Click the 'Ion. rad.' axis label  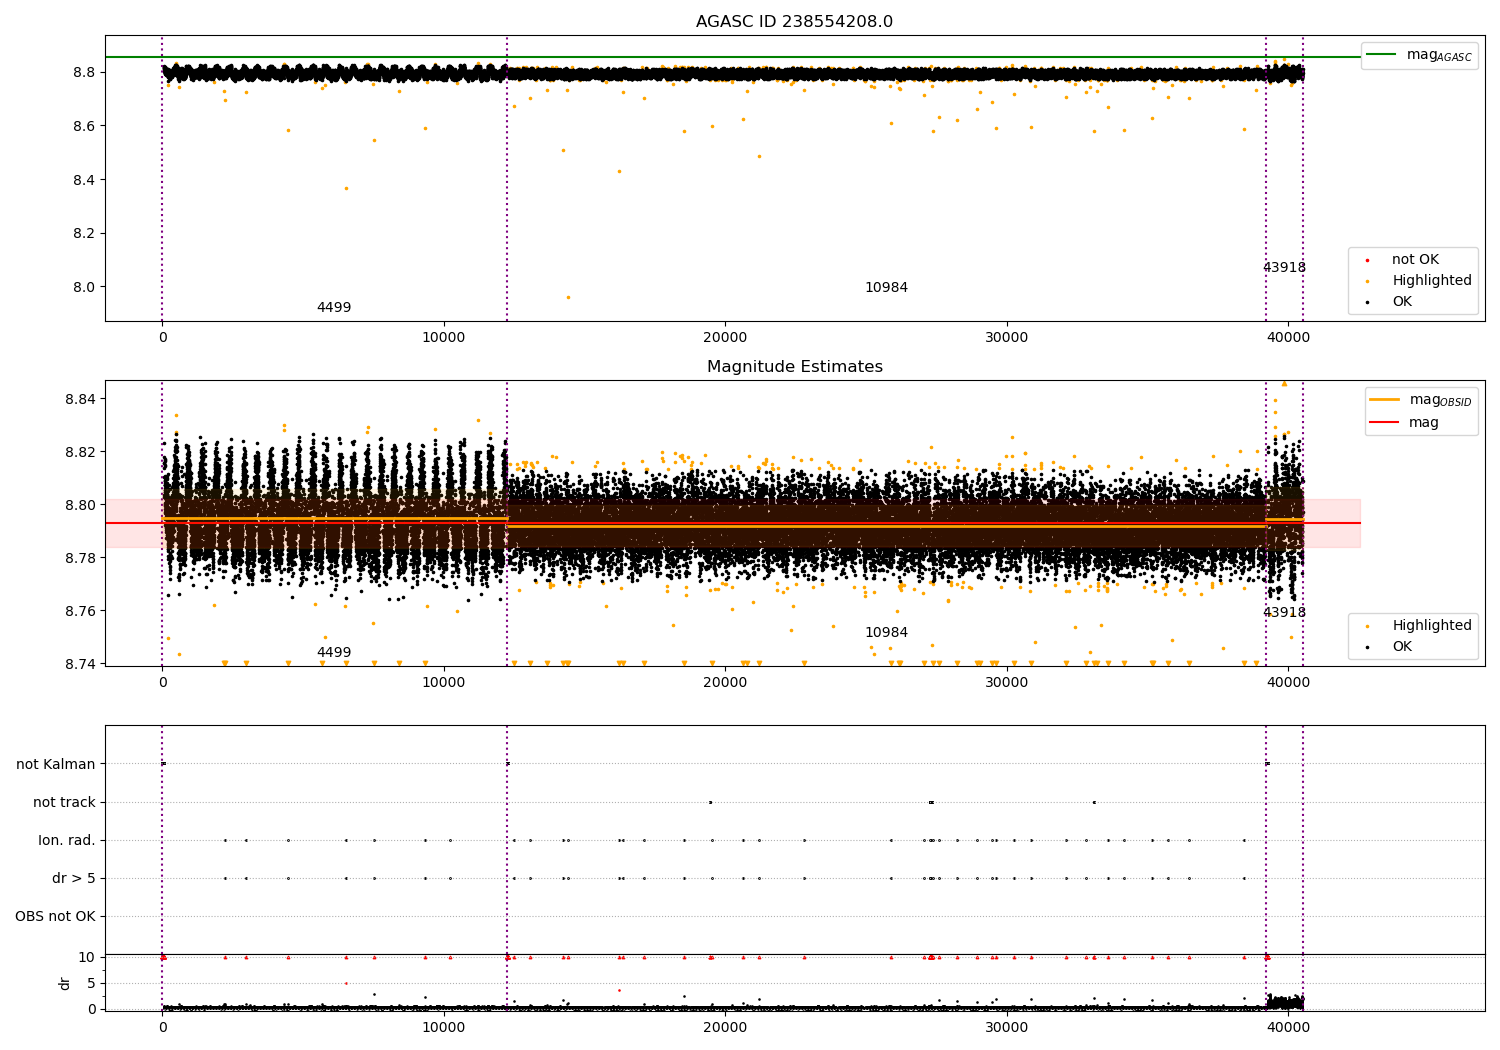pyautogui.click(x=67, y=841)
